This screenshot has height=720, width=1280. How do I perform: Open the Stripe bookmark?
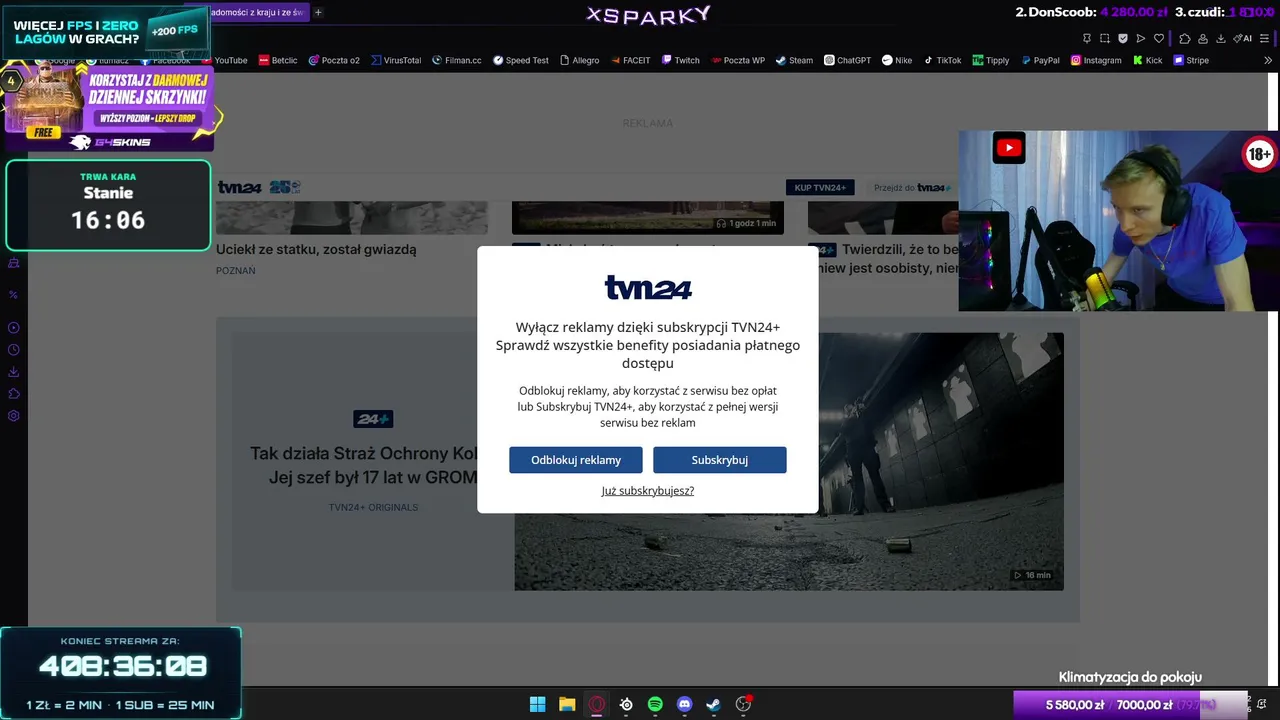(x=1191, y=60)
